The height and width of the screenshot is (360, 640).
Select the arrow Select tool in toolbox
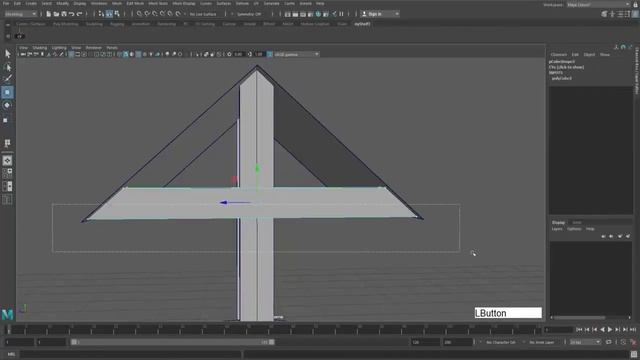coord(7,53)
